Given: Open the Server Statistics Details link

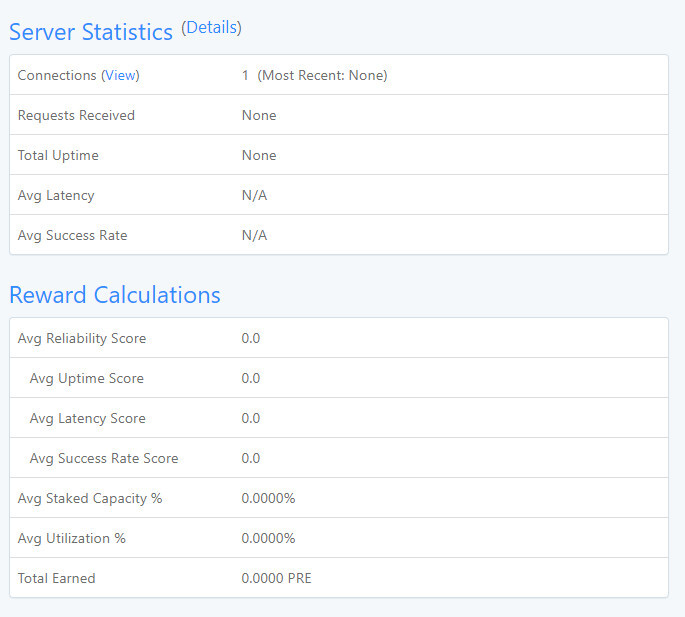Looking at the screenshot, I should tap(211, 28).
